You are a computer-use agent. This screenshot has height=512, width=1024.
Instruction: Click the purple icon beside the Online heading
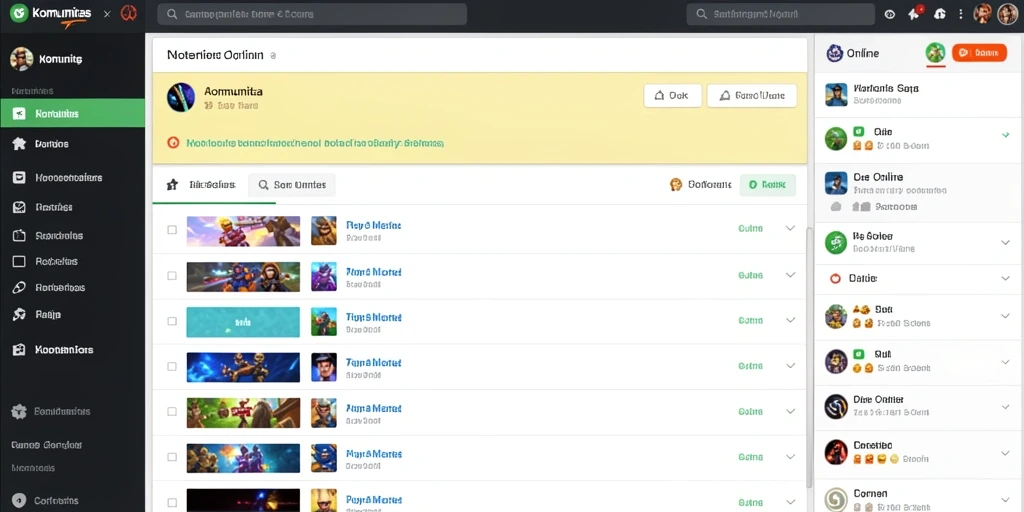pyautogui.click(x=835, y=54)
